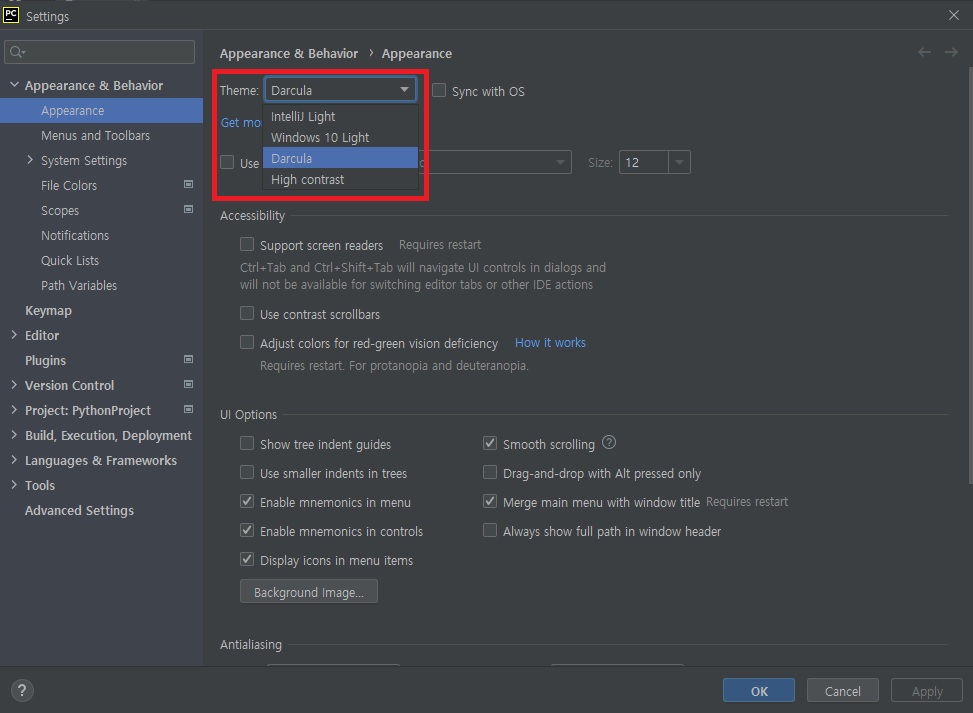Click the project-level icon next to Project: PythonProject

[188, 409]
